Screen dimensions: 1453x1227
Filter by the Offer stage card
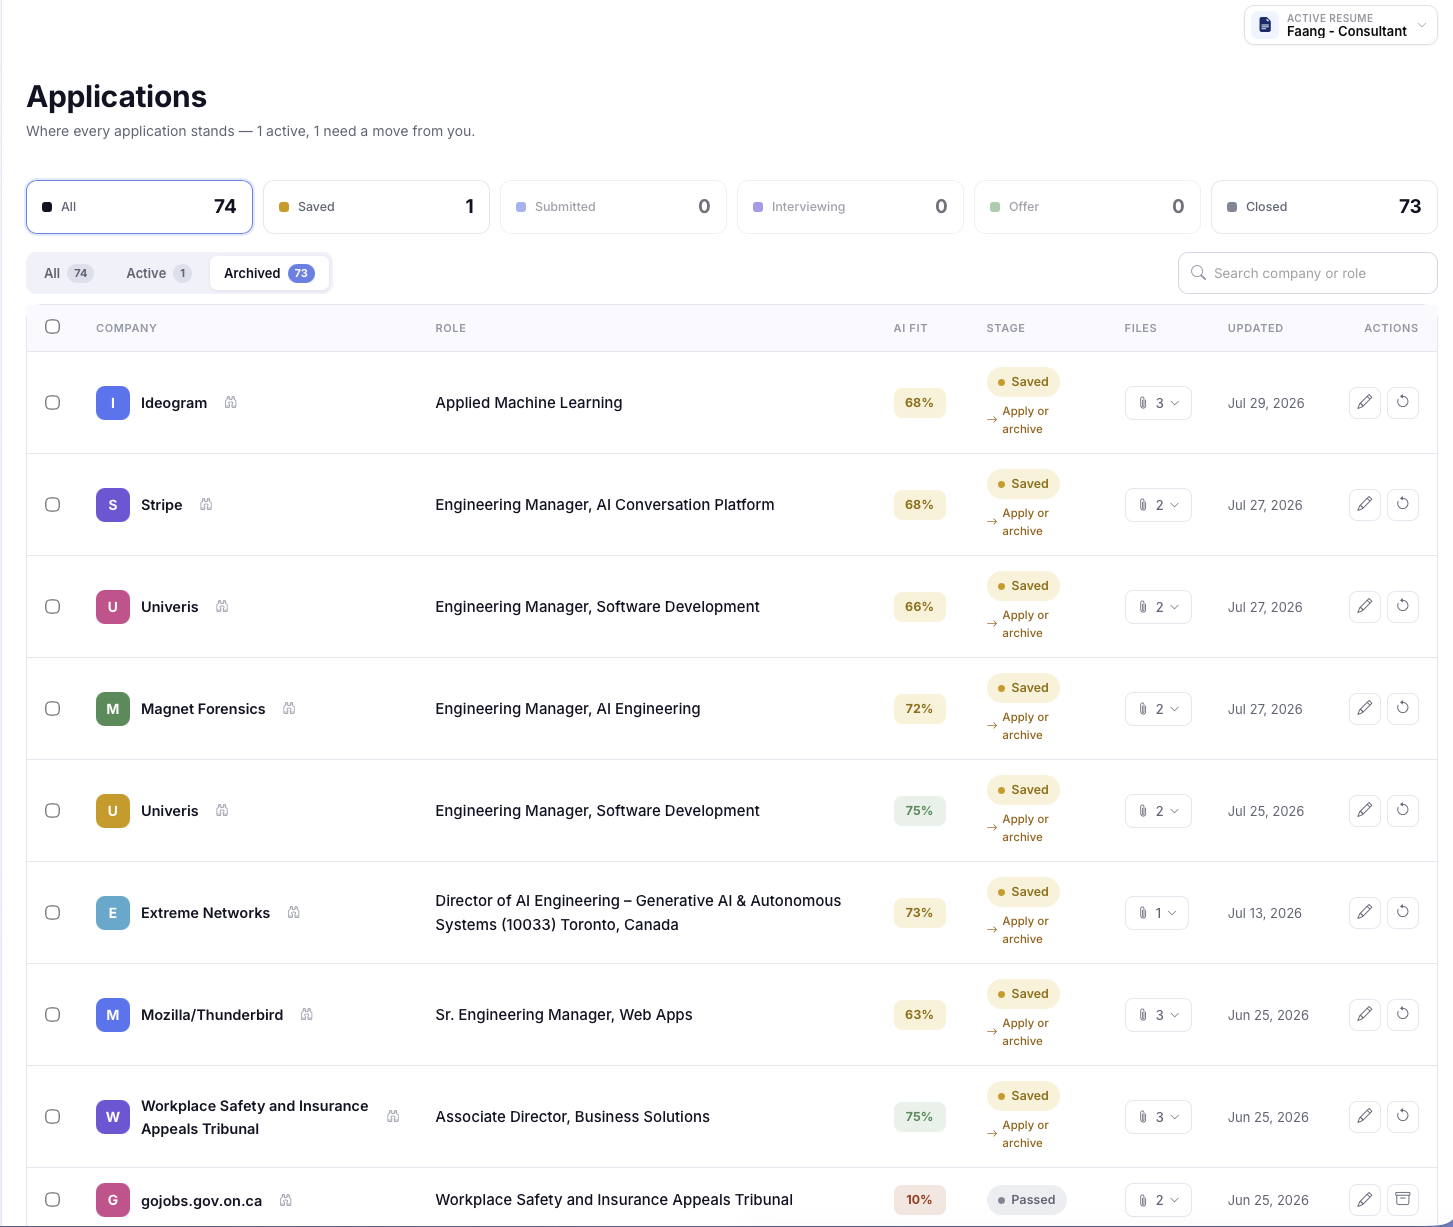click(x=1087, y=207)
